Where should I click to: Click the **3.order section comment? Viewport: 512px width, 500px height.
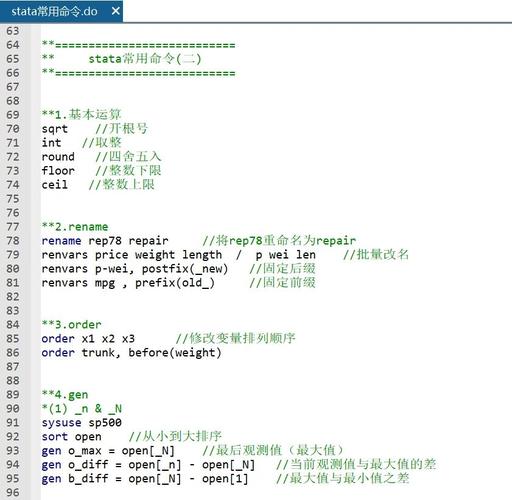point(72,324)
